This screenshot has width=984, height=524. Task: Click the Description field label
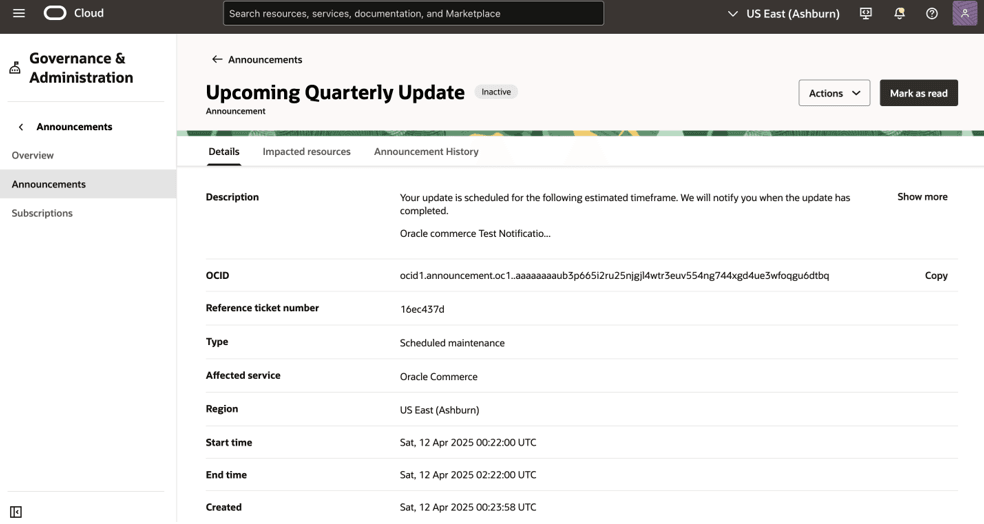[232, 197]
